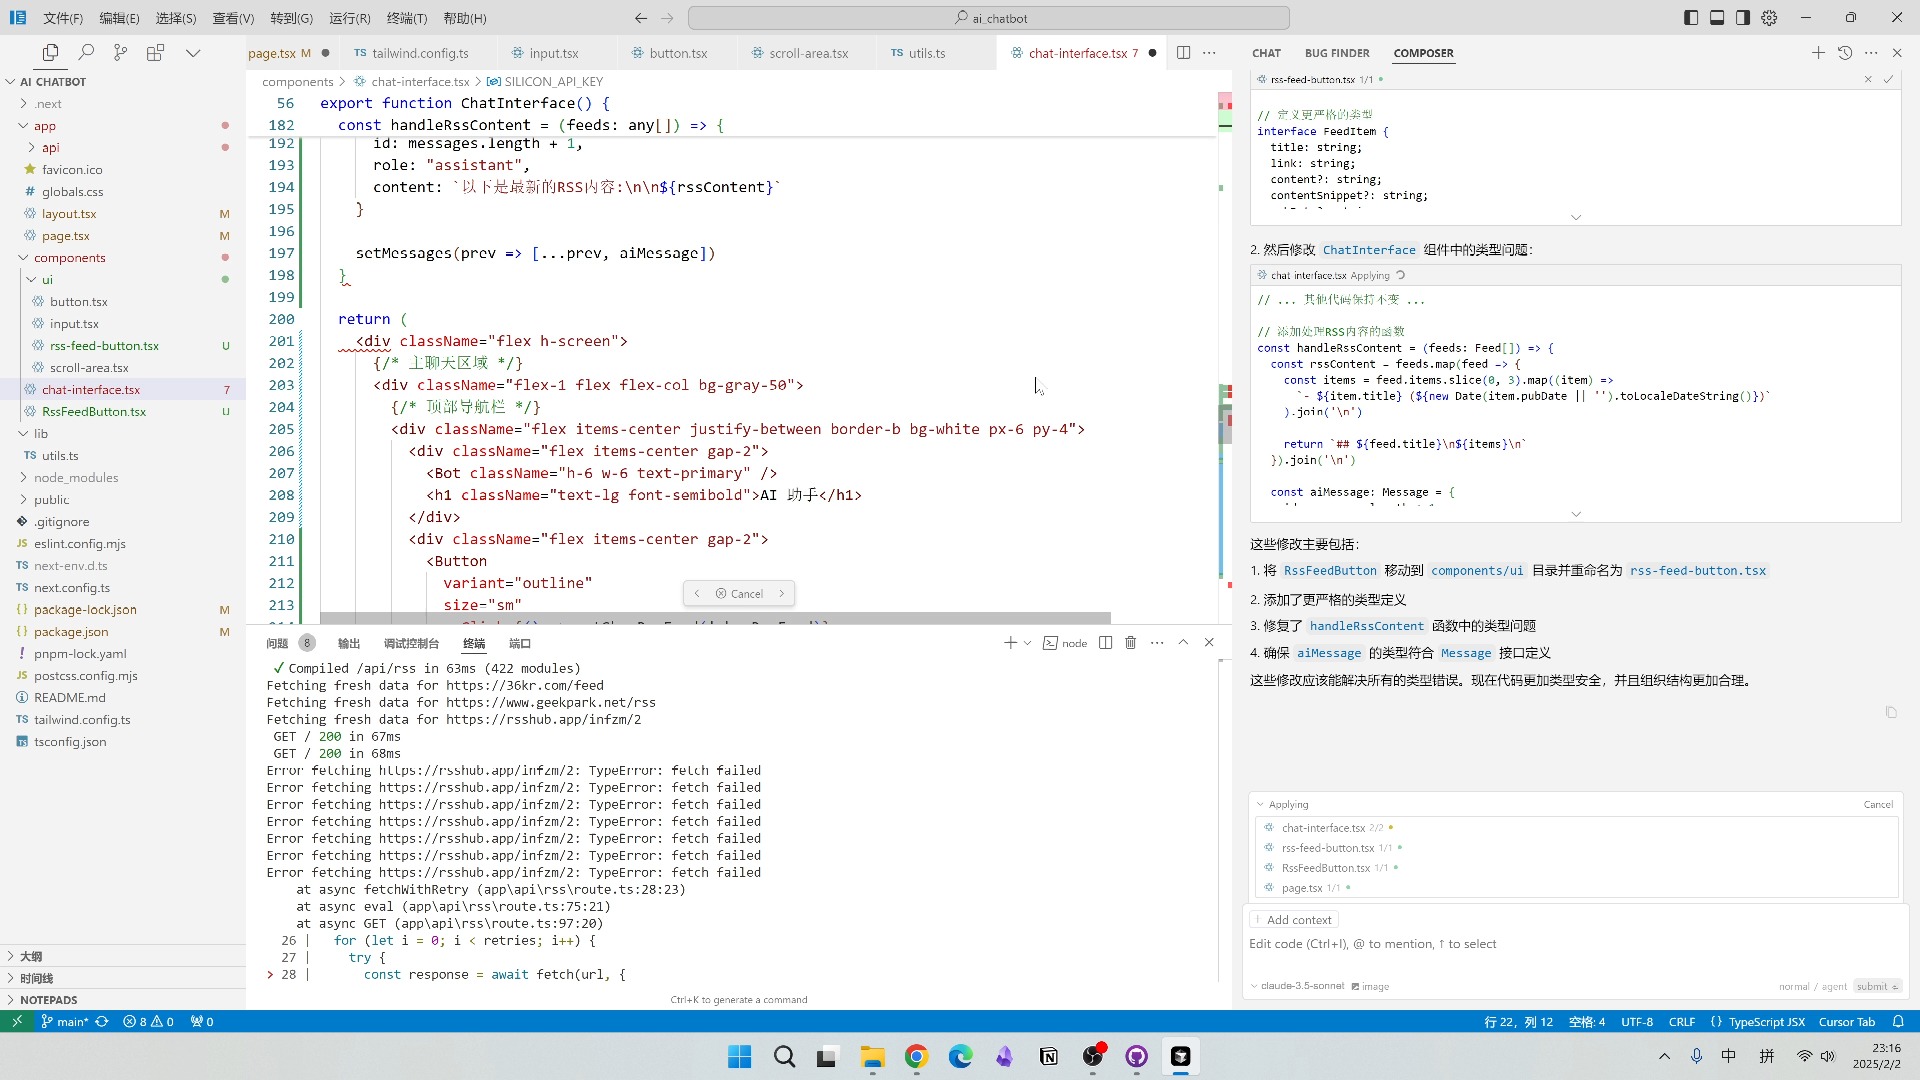1920x1080 pixels.
Task: Split the terminal panel
Action: [x=1105, y=643]
